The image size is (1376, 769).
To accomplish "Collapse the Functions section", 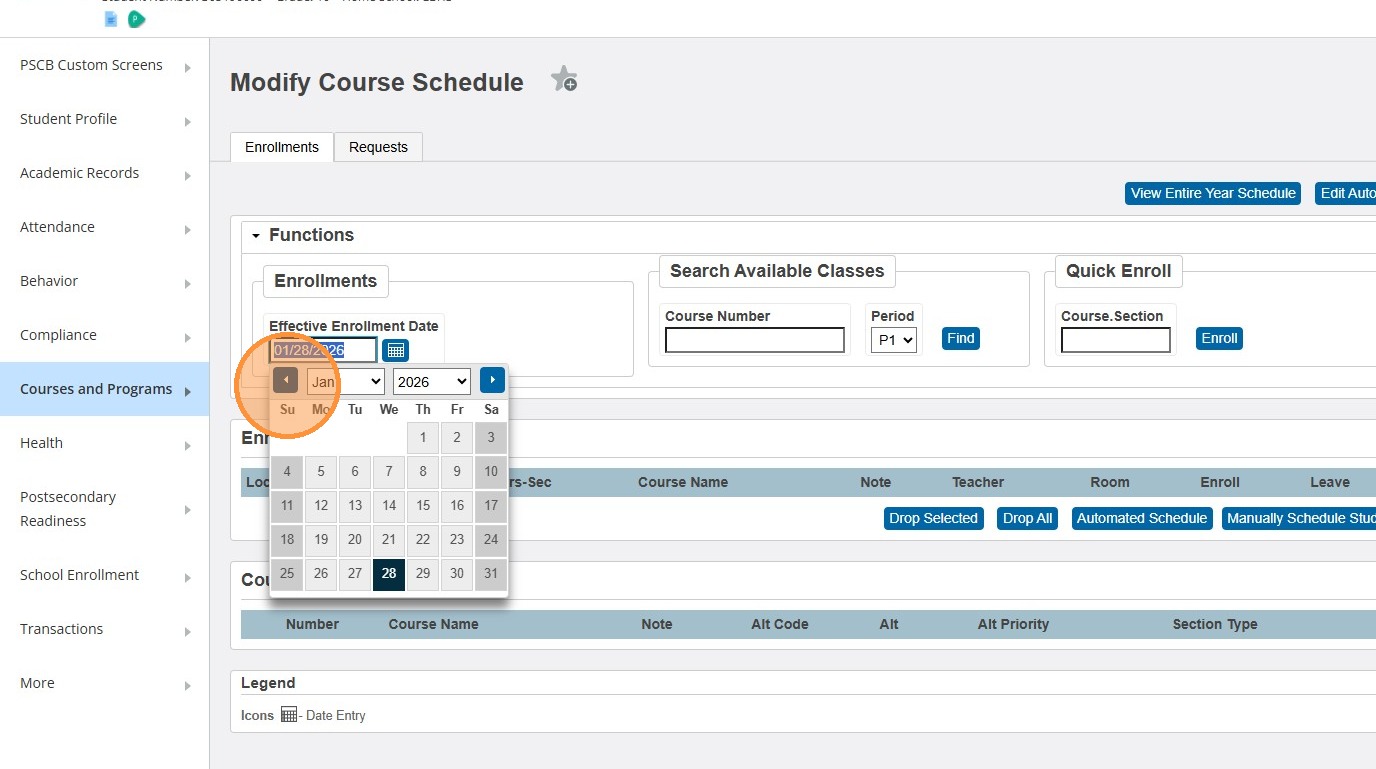I will coord(256,236).
